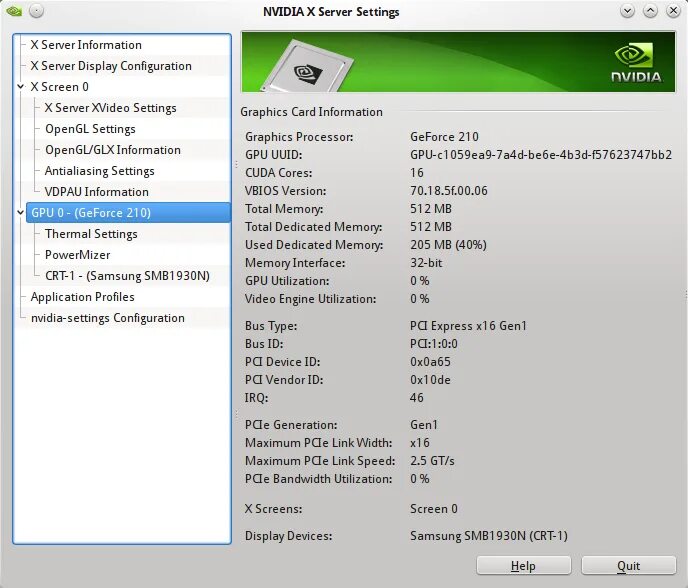This screenshot has height=588, width=688.
Task: Maximize the NVIDIA X Server Settings window
Action: pyautogui.click(x=650, y=11)
